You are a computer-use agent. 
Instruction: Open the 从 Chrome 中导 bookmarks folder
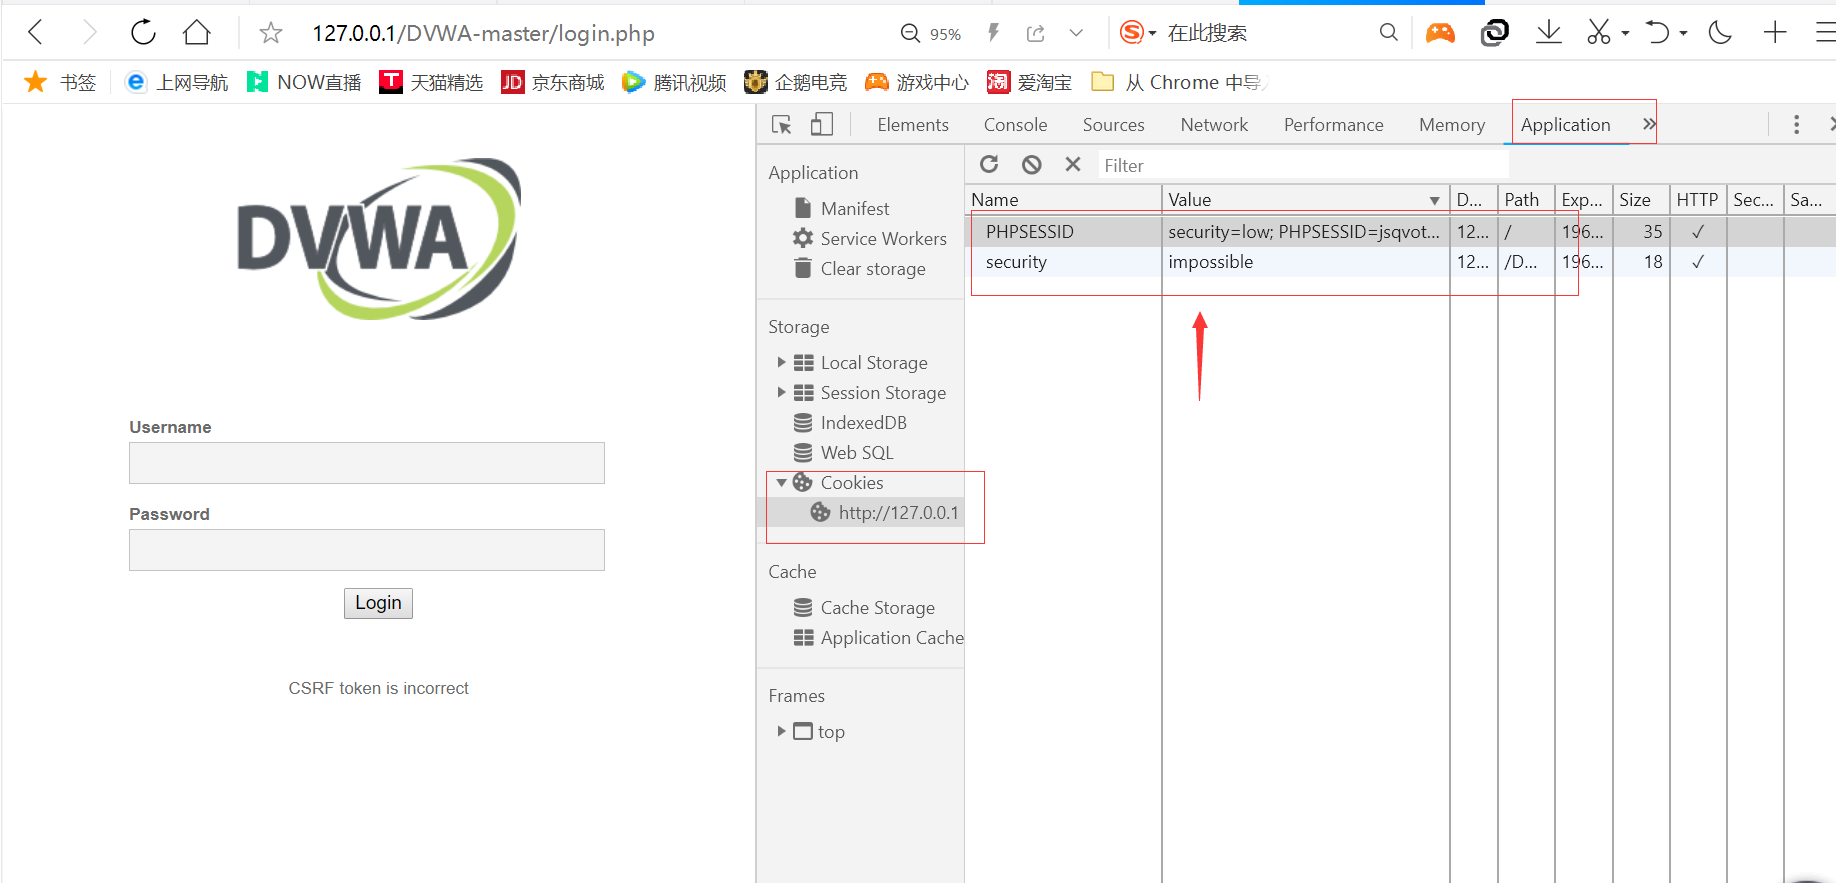pyautogui.click(x=1178, y=82)
